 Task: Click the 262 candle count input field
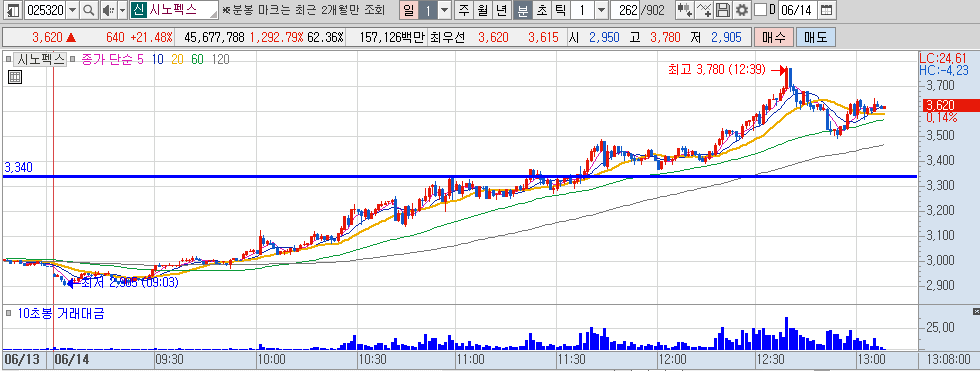pos(625,10)
